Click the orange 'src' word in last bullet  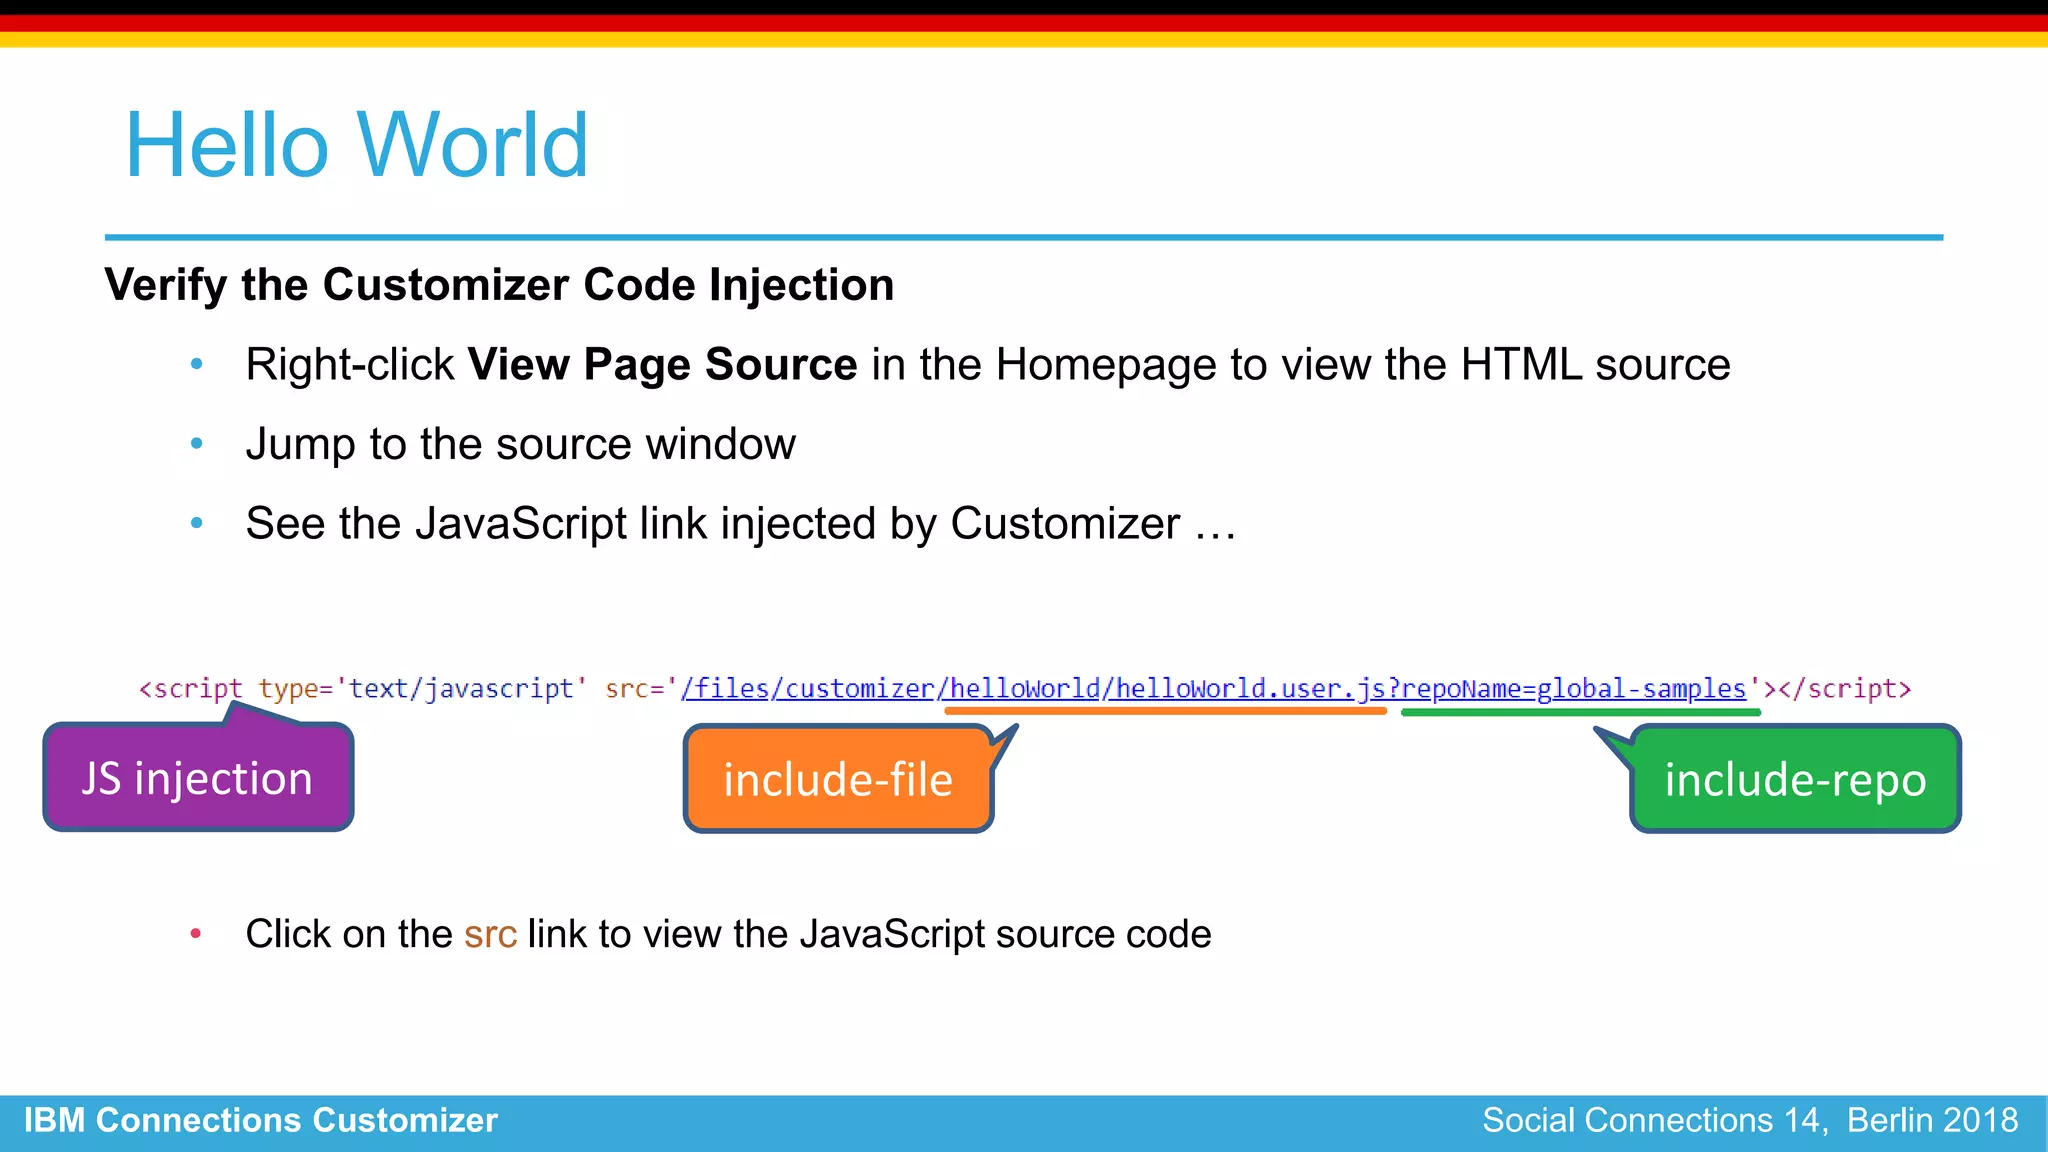click(x=490, y=934)
